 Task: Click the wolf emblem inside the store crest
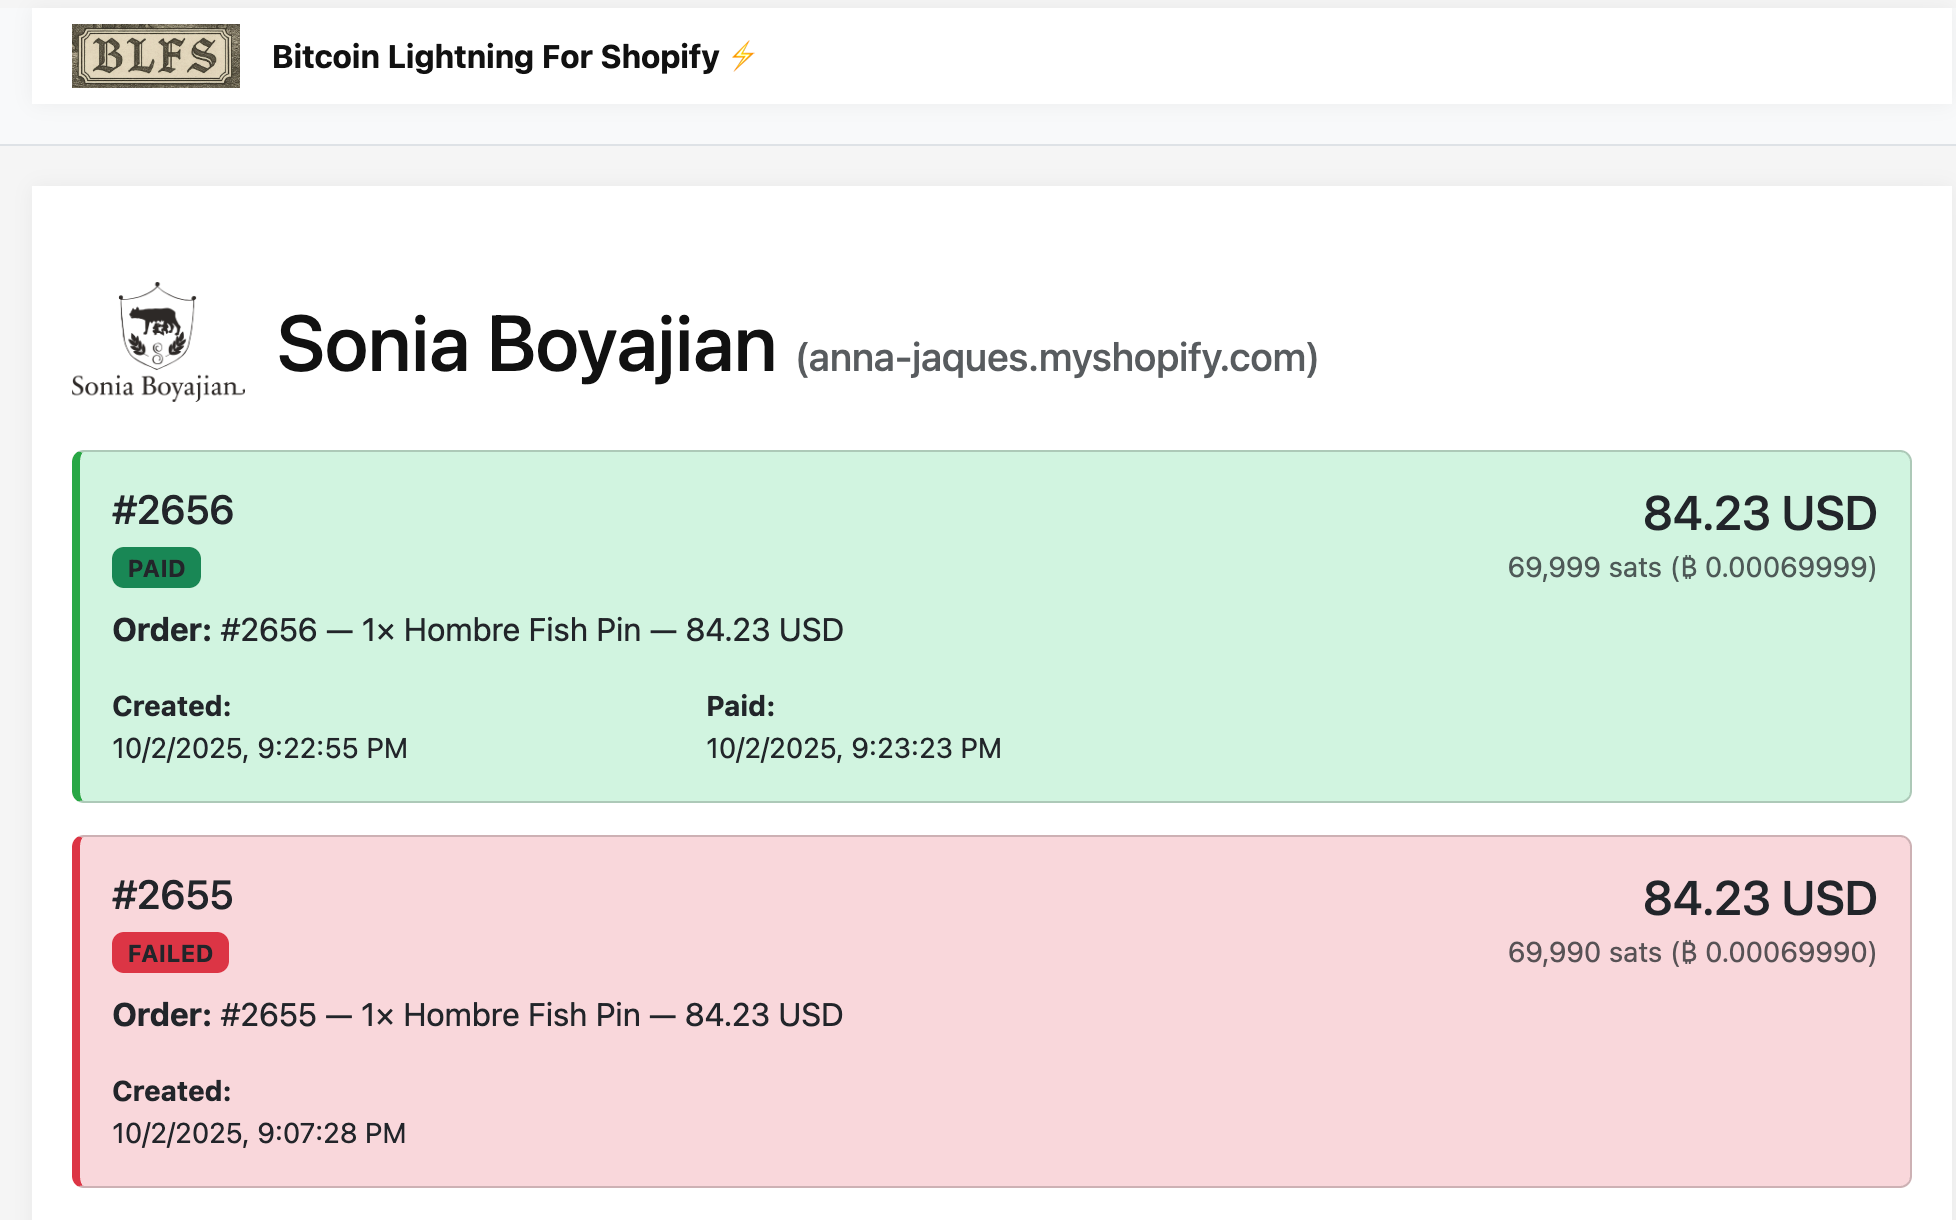tap(157, 320)
